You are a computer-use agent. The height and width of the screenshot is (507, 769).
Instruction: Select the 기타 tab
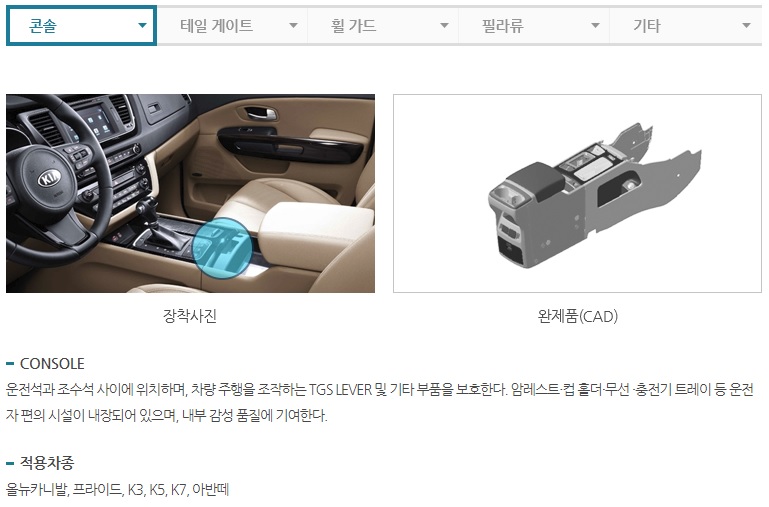click(x=686, y=25)
